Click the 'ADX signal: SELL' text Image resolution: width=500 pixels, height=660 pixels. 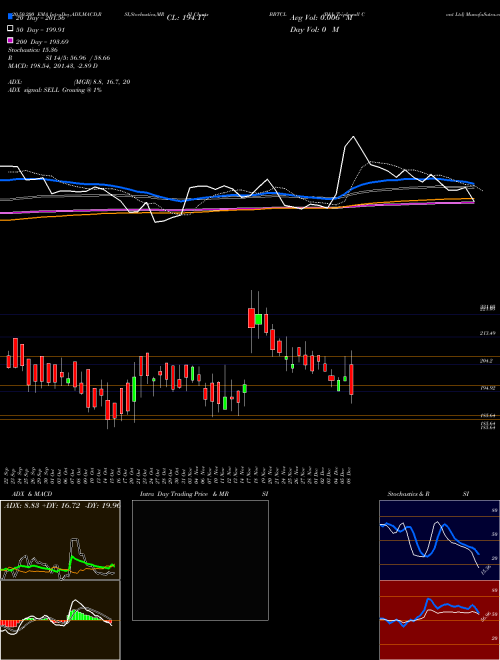[55, 90]
